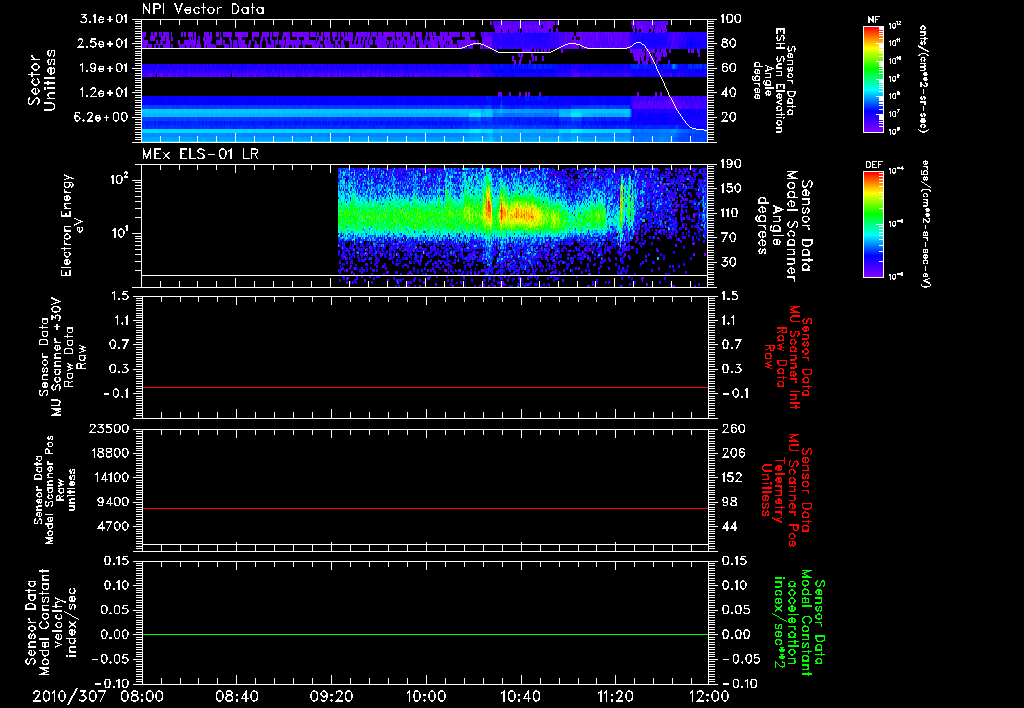Click the '60' sun elevation tick value
Image resolution: width=1024 pixels, height=708 pixels.
[728, 68]
